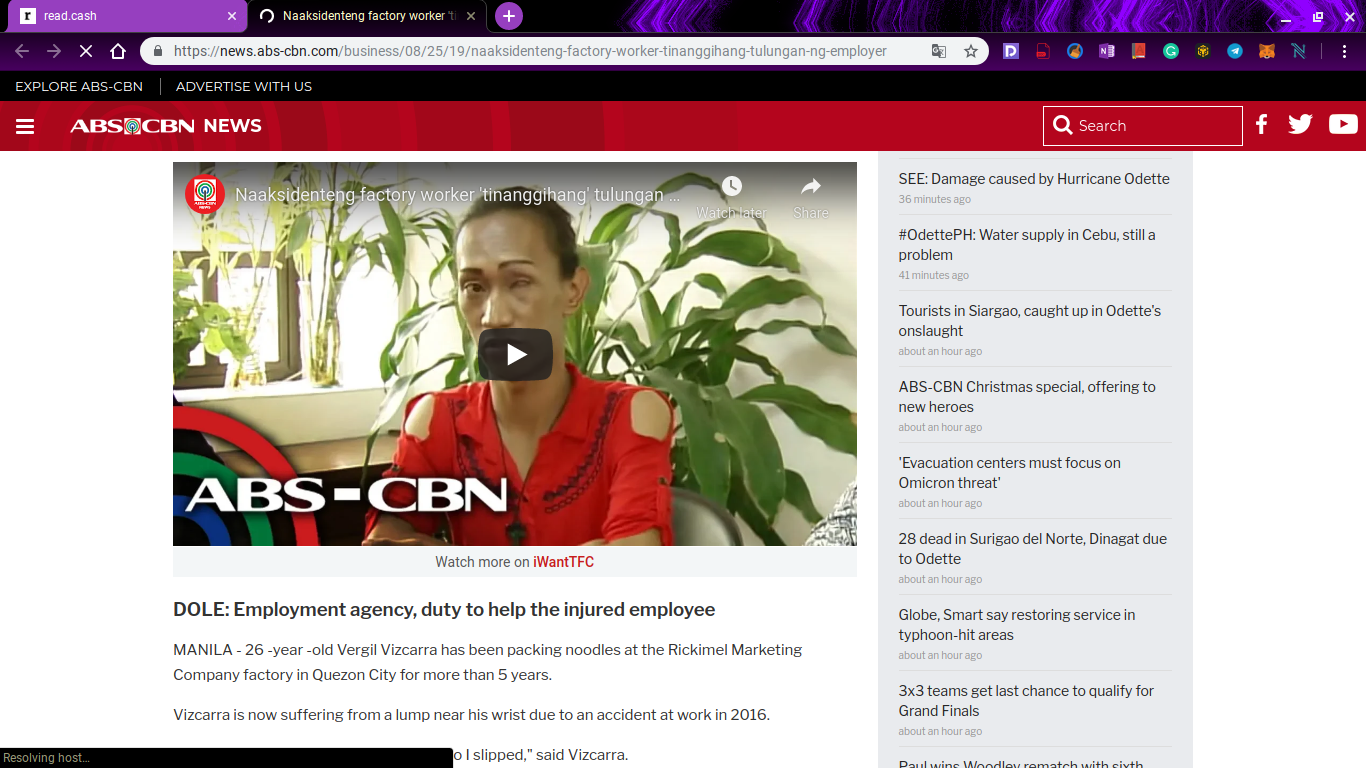Click EXPLORE ABS-CBN menu item
This screenshot has width=1366, height=768.
tap(79, 86)
